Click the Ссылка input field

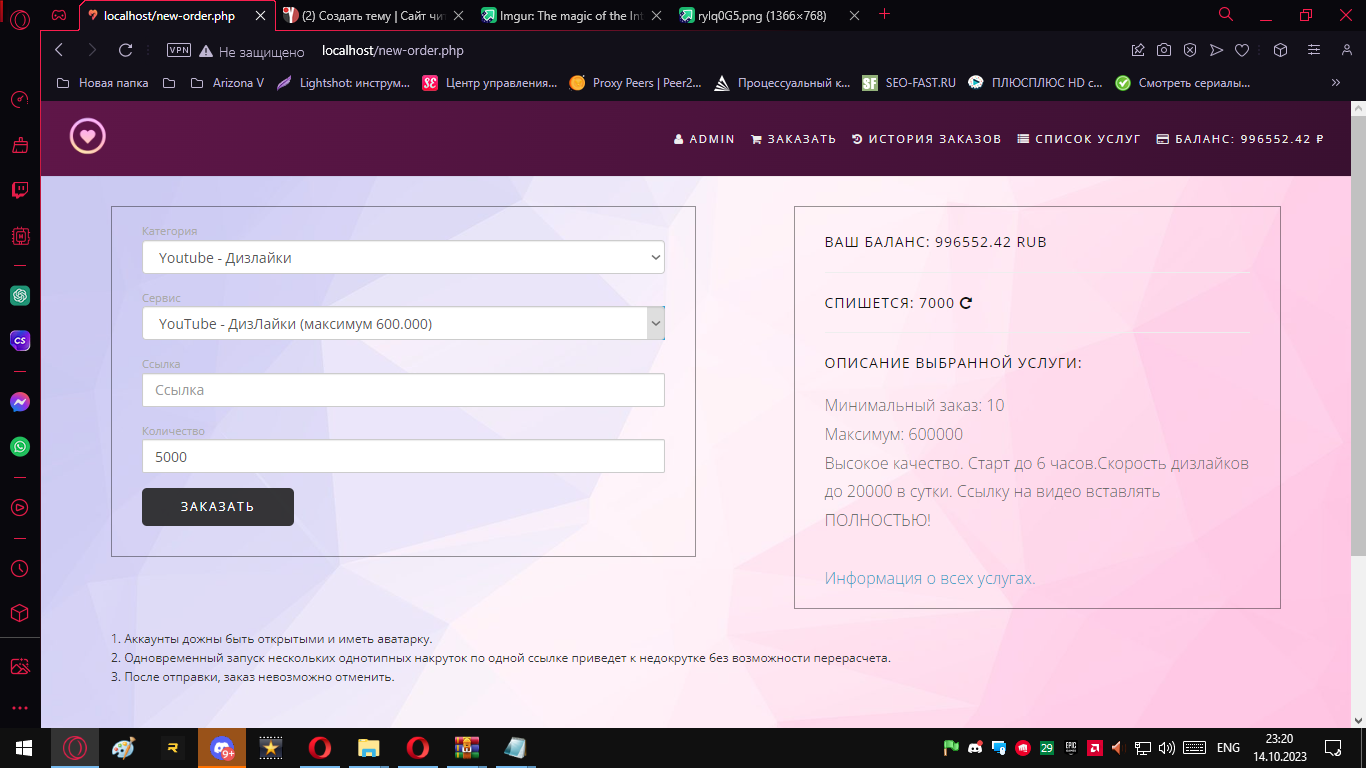(403, 390)
